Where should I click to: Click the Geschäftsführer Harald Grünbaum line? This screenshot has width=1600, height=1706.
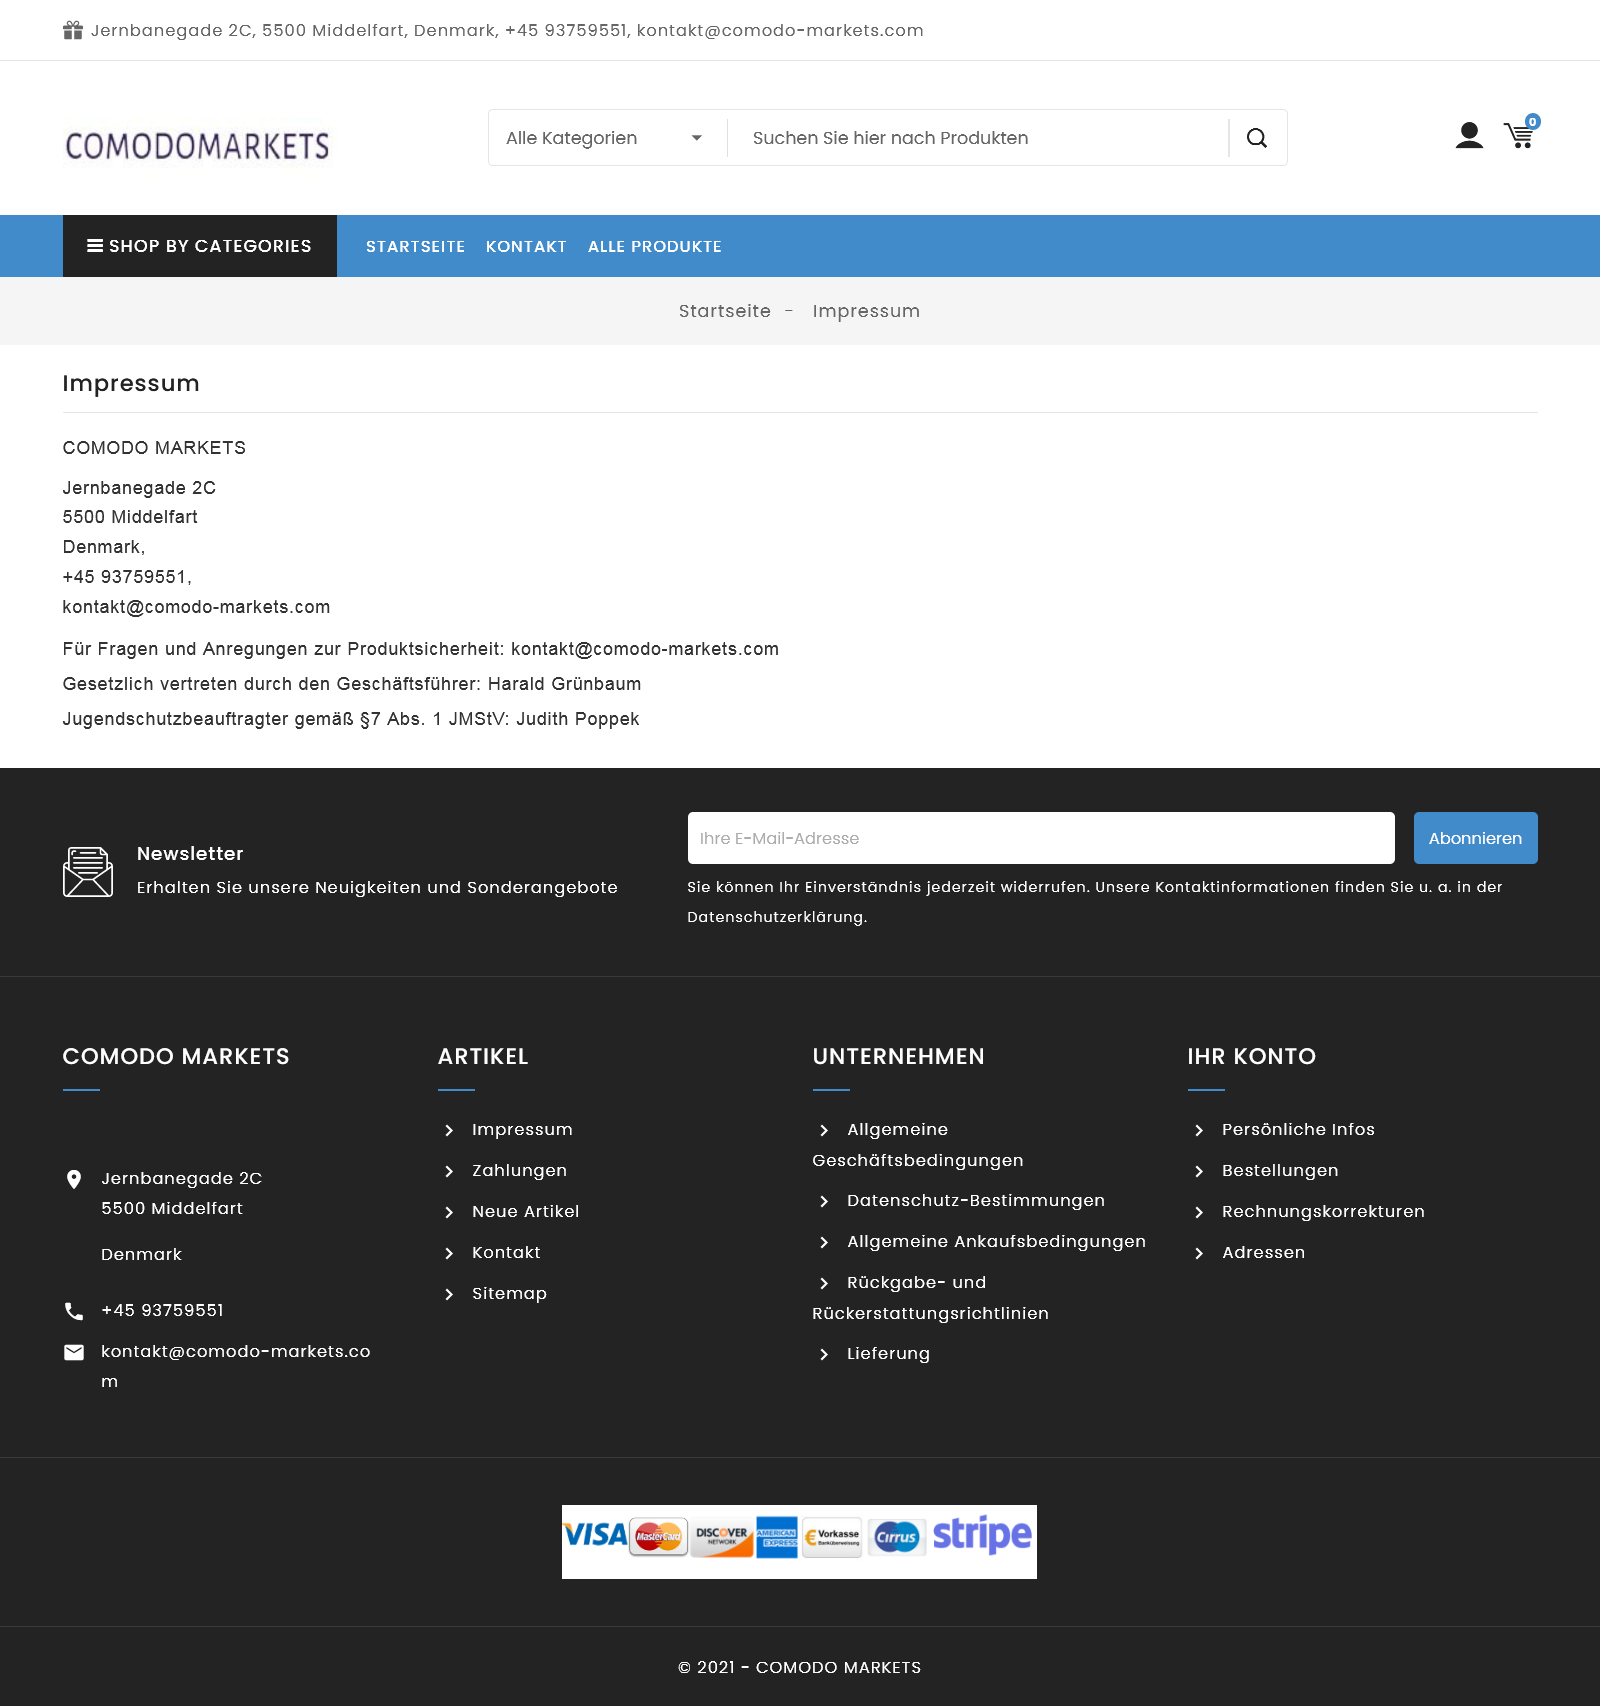(x=352, y=684)
